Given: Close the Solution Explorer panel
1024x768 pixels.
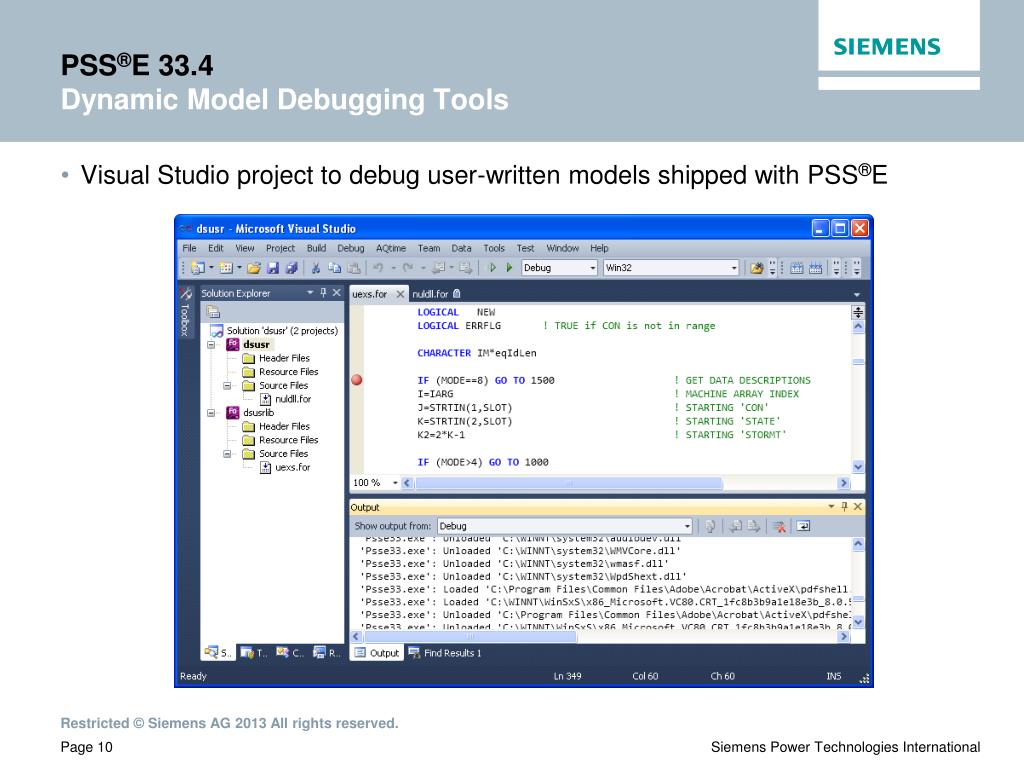Looking at the screenshot, I should (336, 293).
